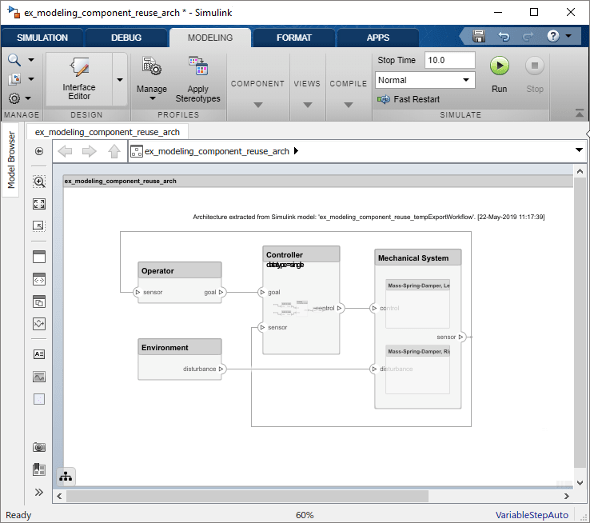Expand the breadcrumb arrow after model name
Viewport: 590px width, 523px height.
coord(296,151)
